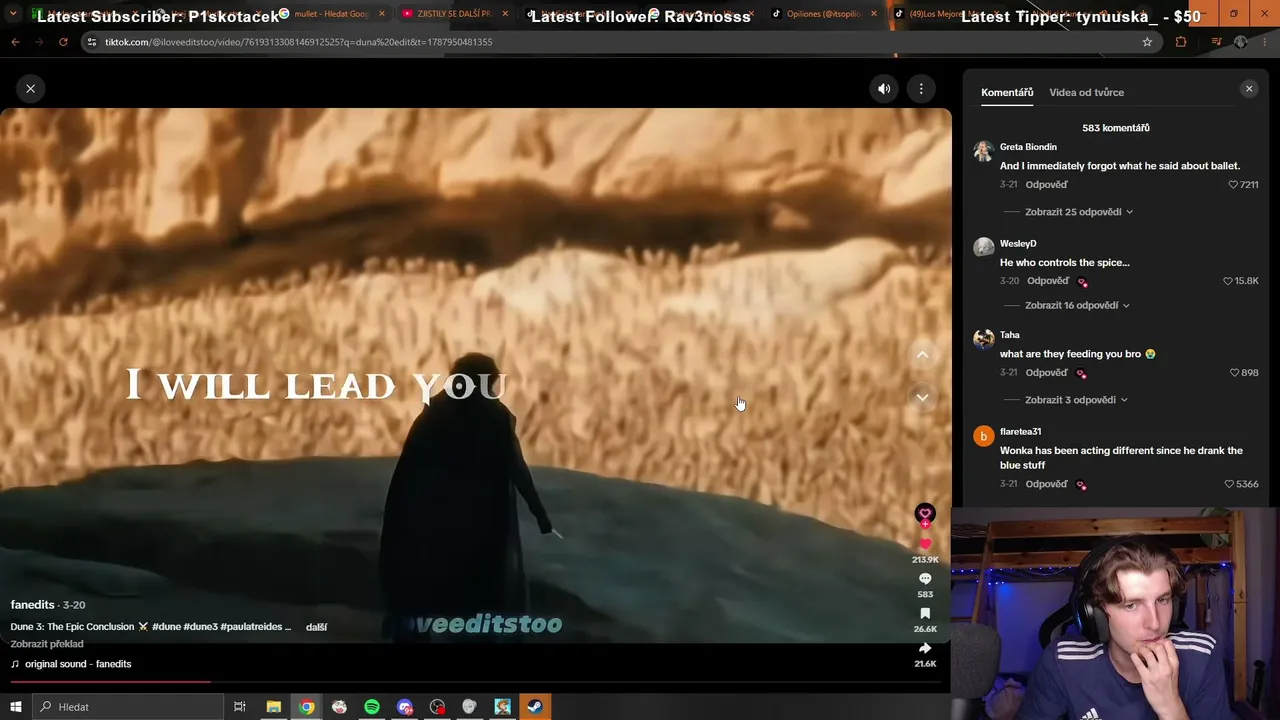Expand 25 replies under Greta Biondin's comment
Screen dimensions: 1280x720
click(x=1079, y=212)
